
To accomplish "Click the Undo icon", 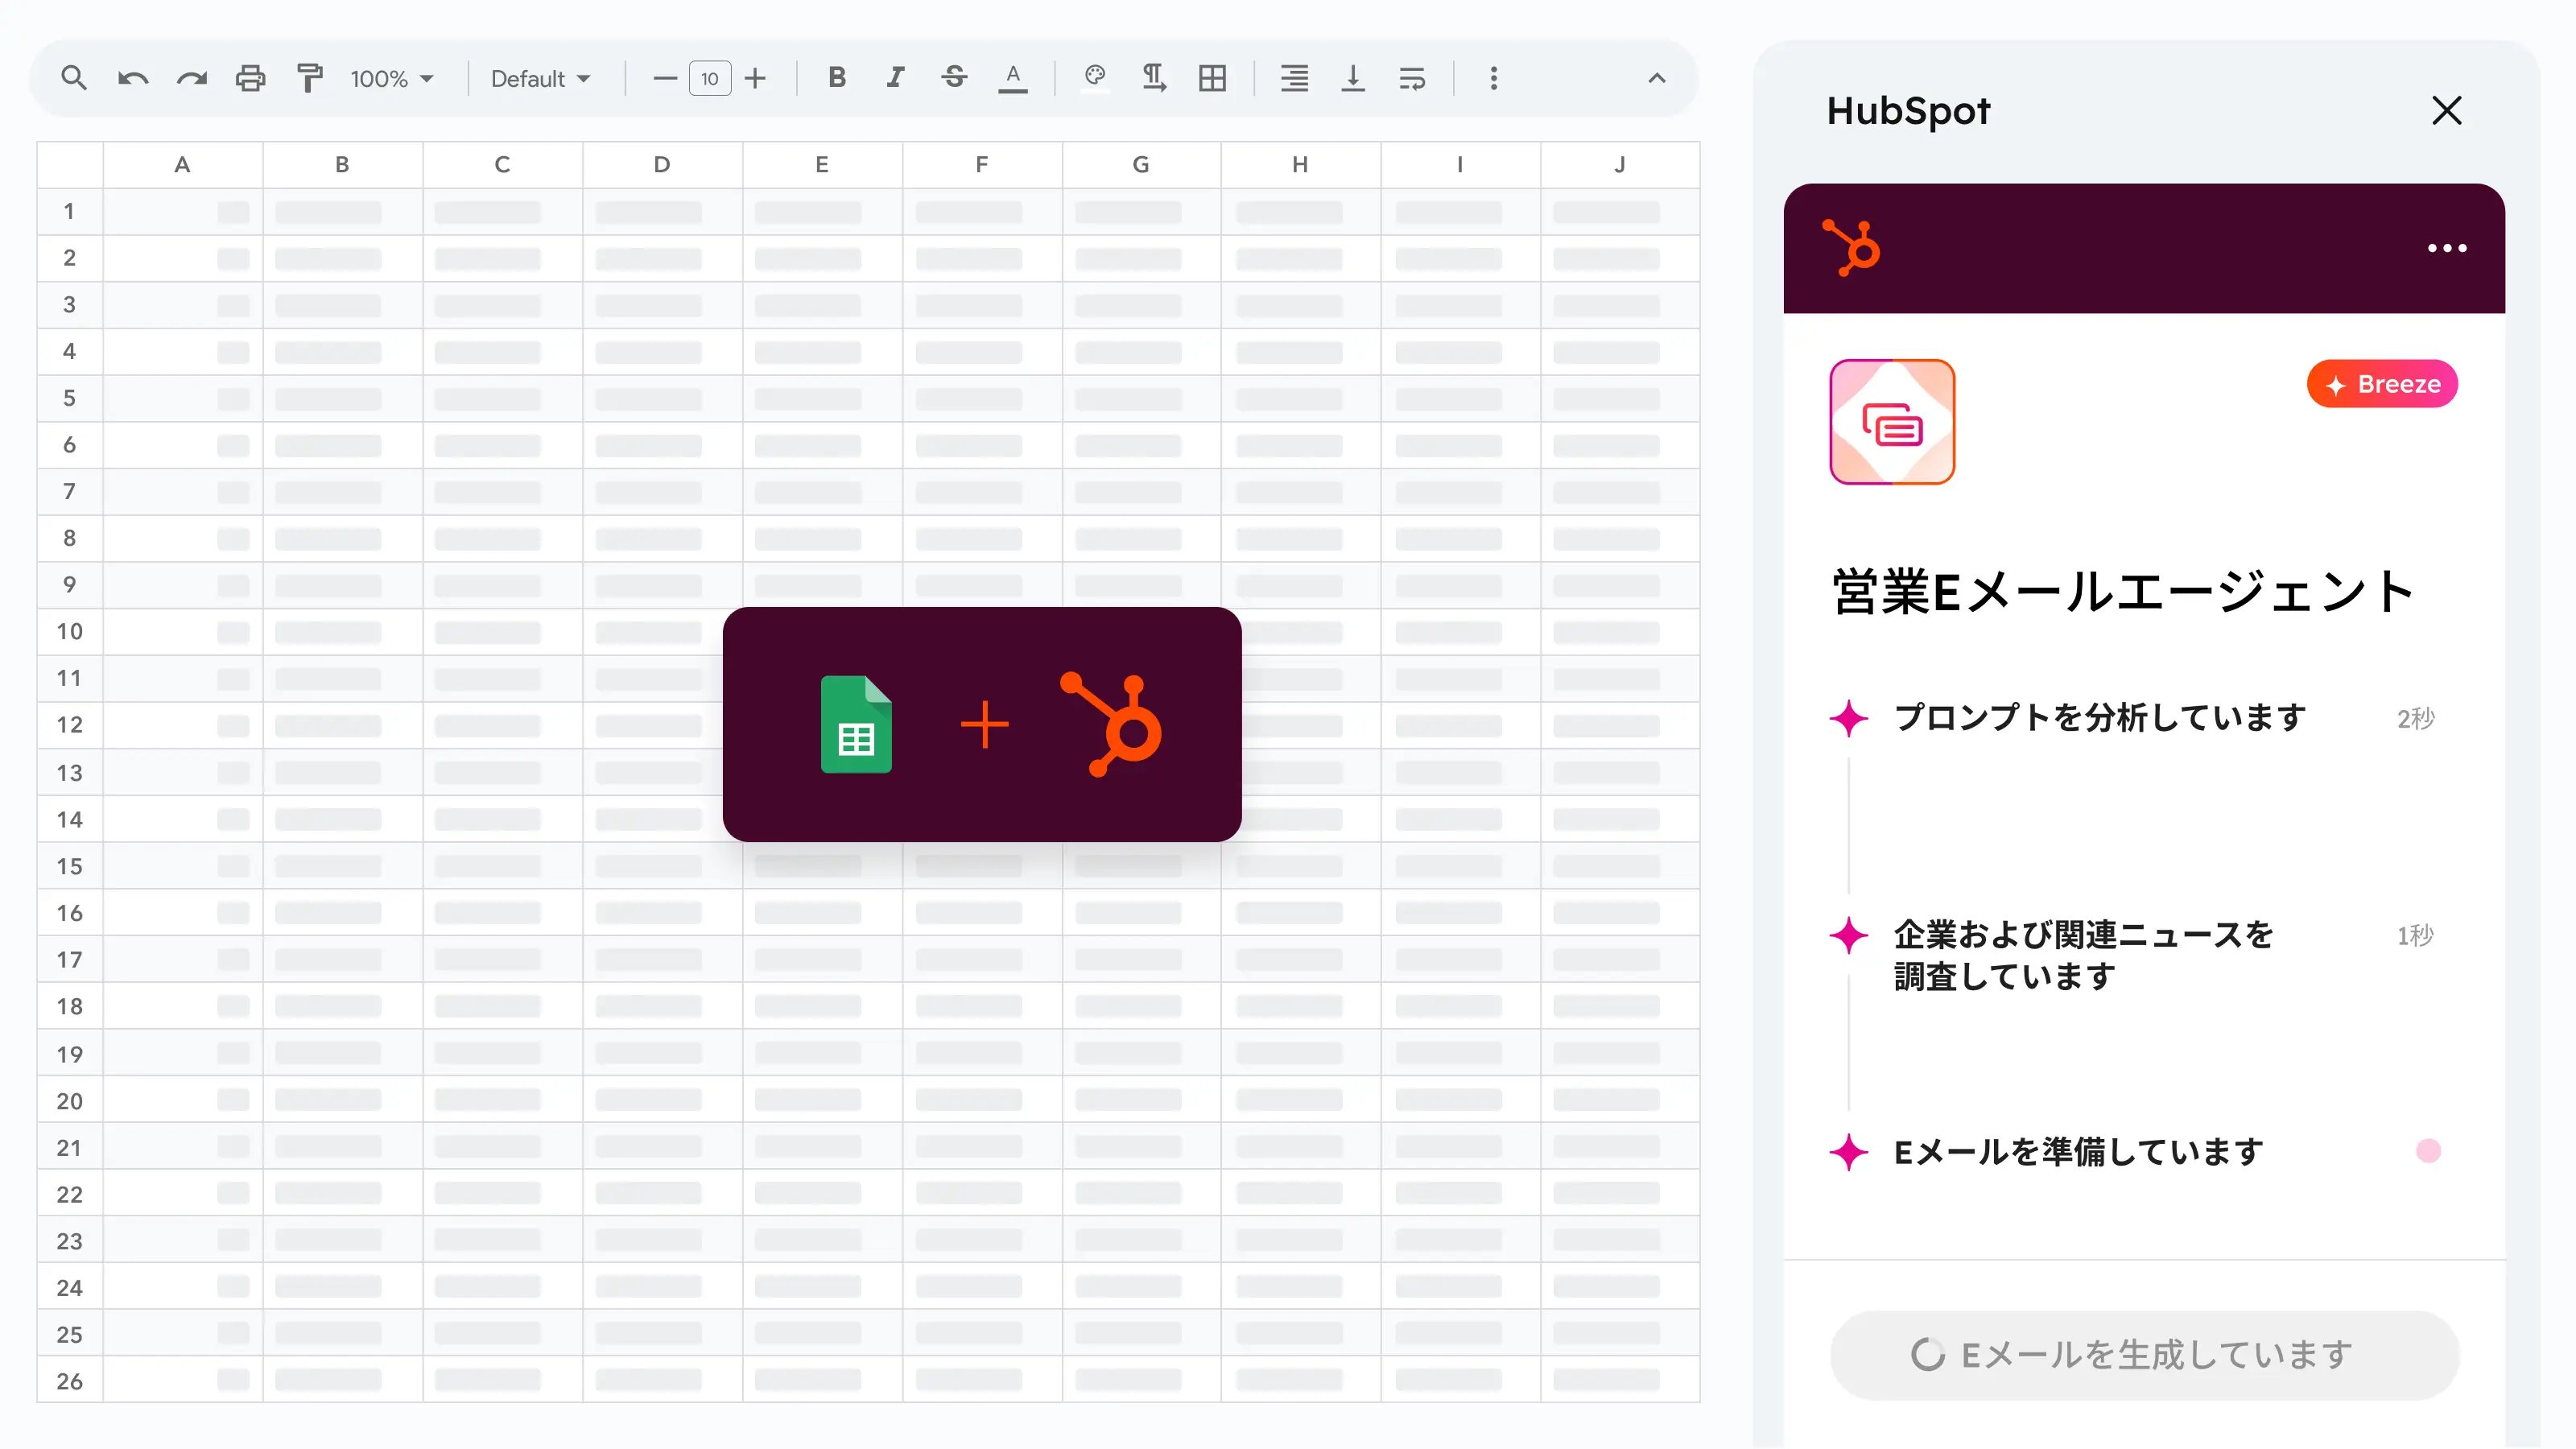I will coord(132,78).
